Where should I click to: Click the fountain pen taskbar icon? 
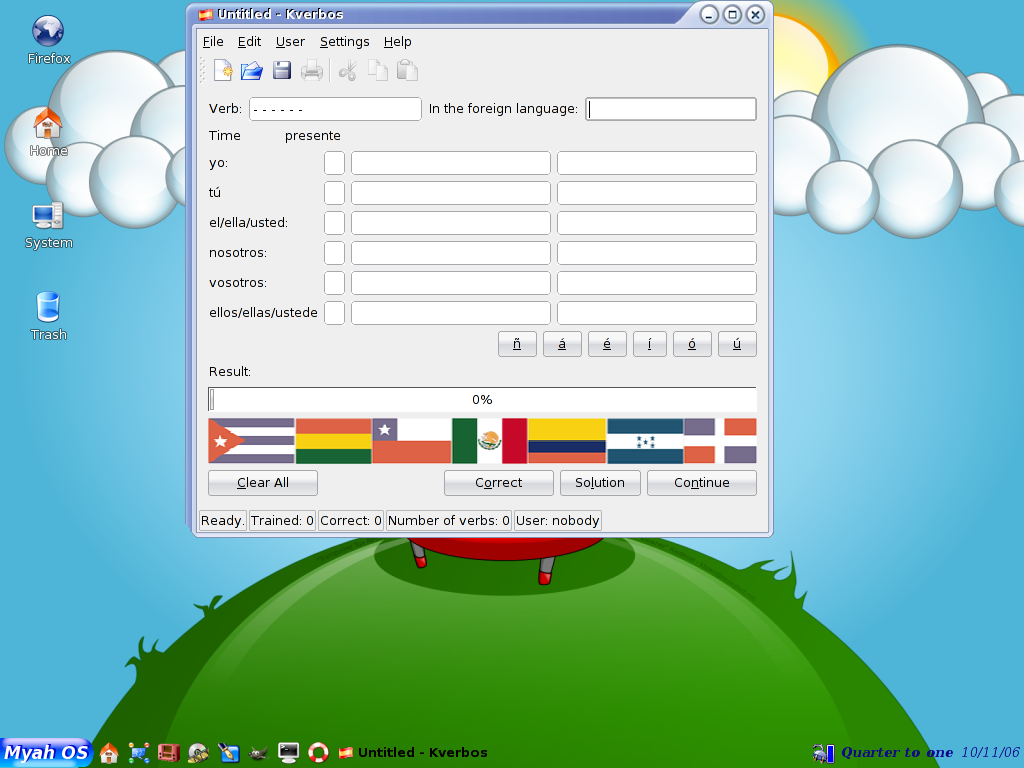(x=229, y=752)
